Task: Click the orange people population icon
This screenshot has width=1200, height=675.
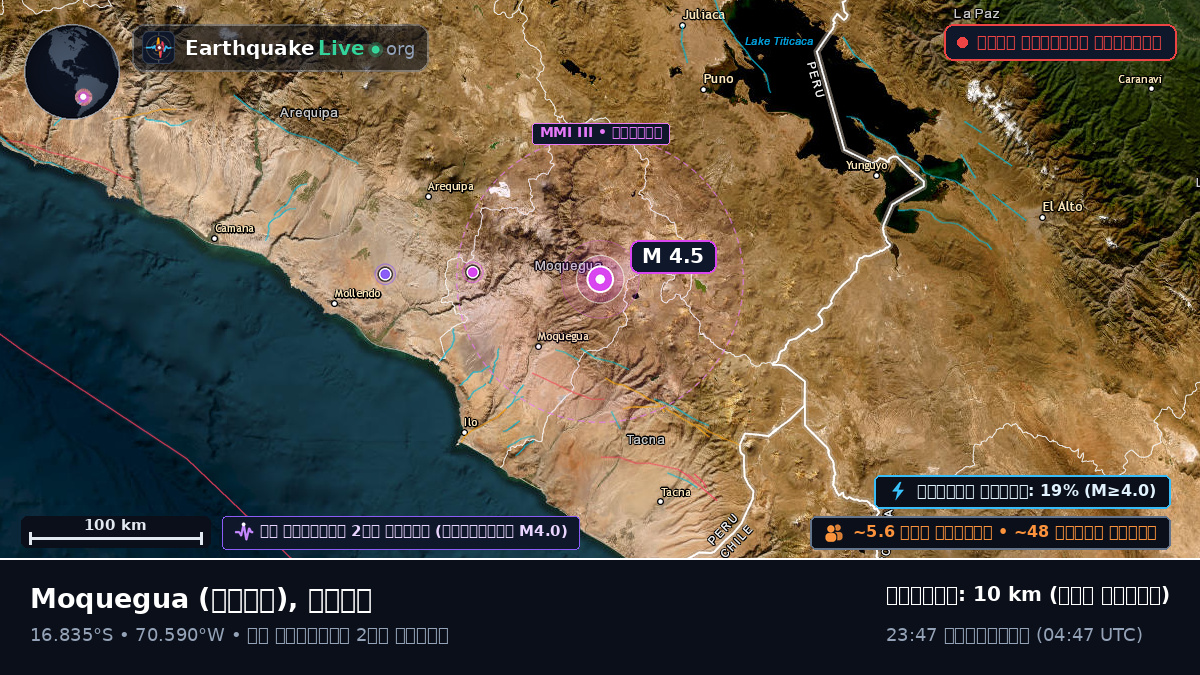Action: point(834,533)
